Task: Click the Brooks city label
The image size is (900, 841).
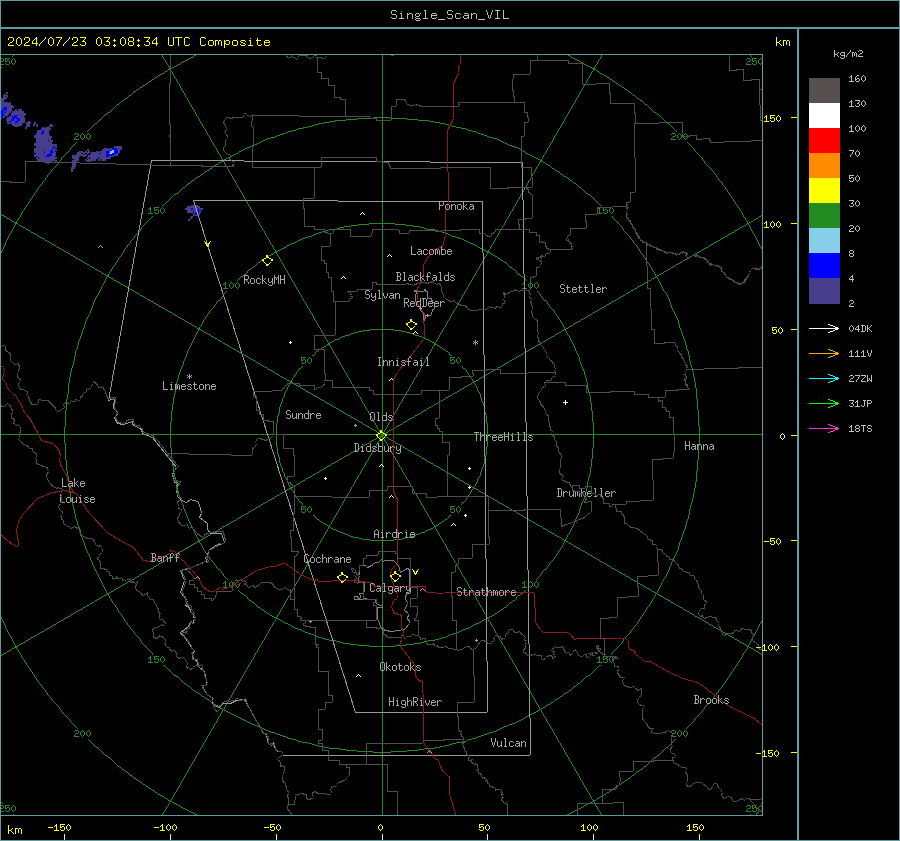Action: pyautogui.click(x=711, y=700)
